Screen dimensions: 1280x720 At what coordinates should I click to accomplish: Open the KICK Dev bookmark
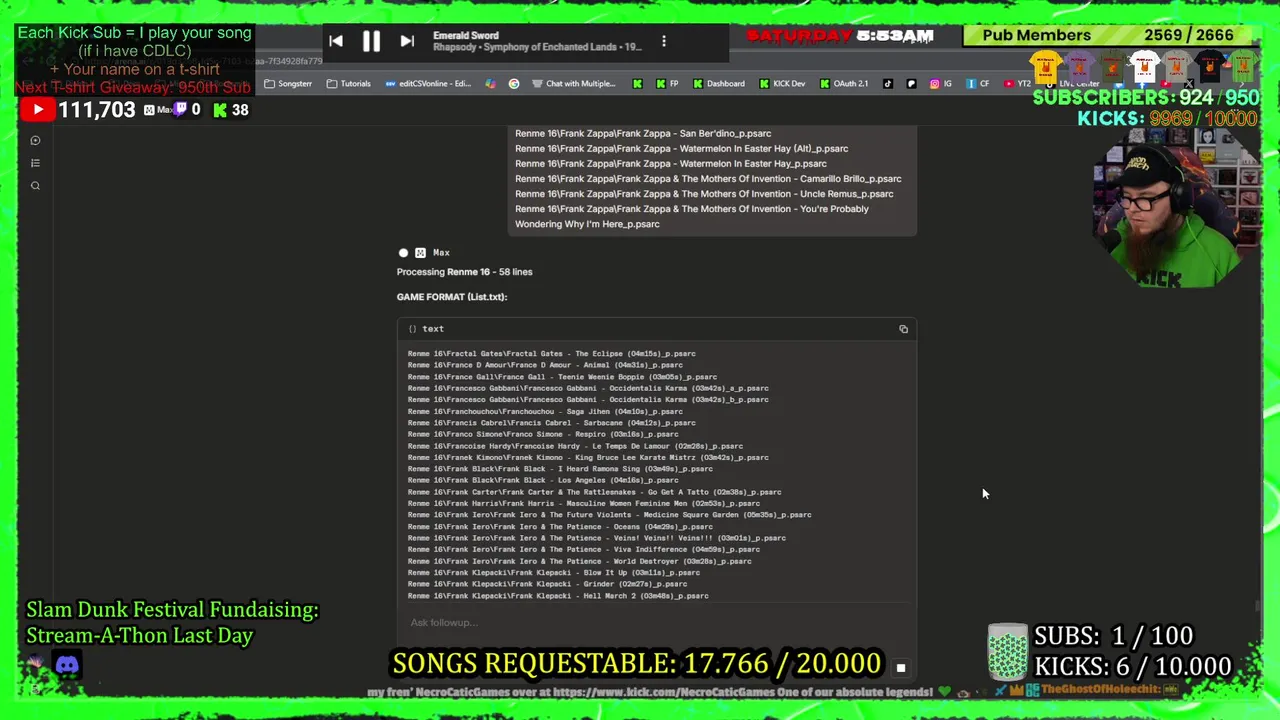pos(782,84)
